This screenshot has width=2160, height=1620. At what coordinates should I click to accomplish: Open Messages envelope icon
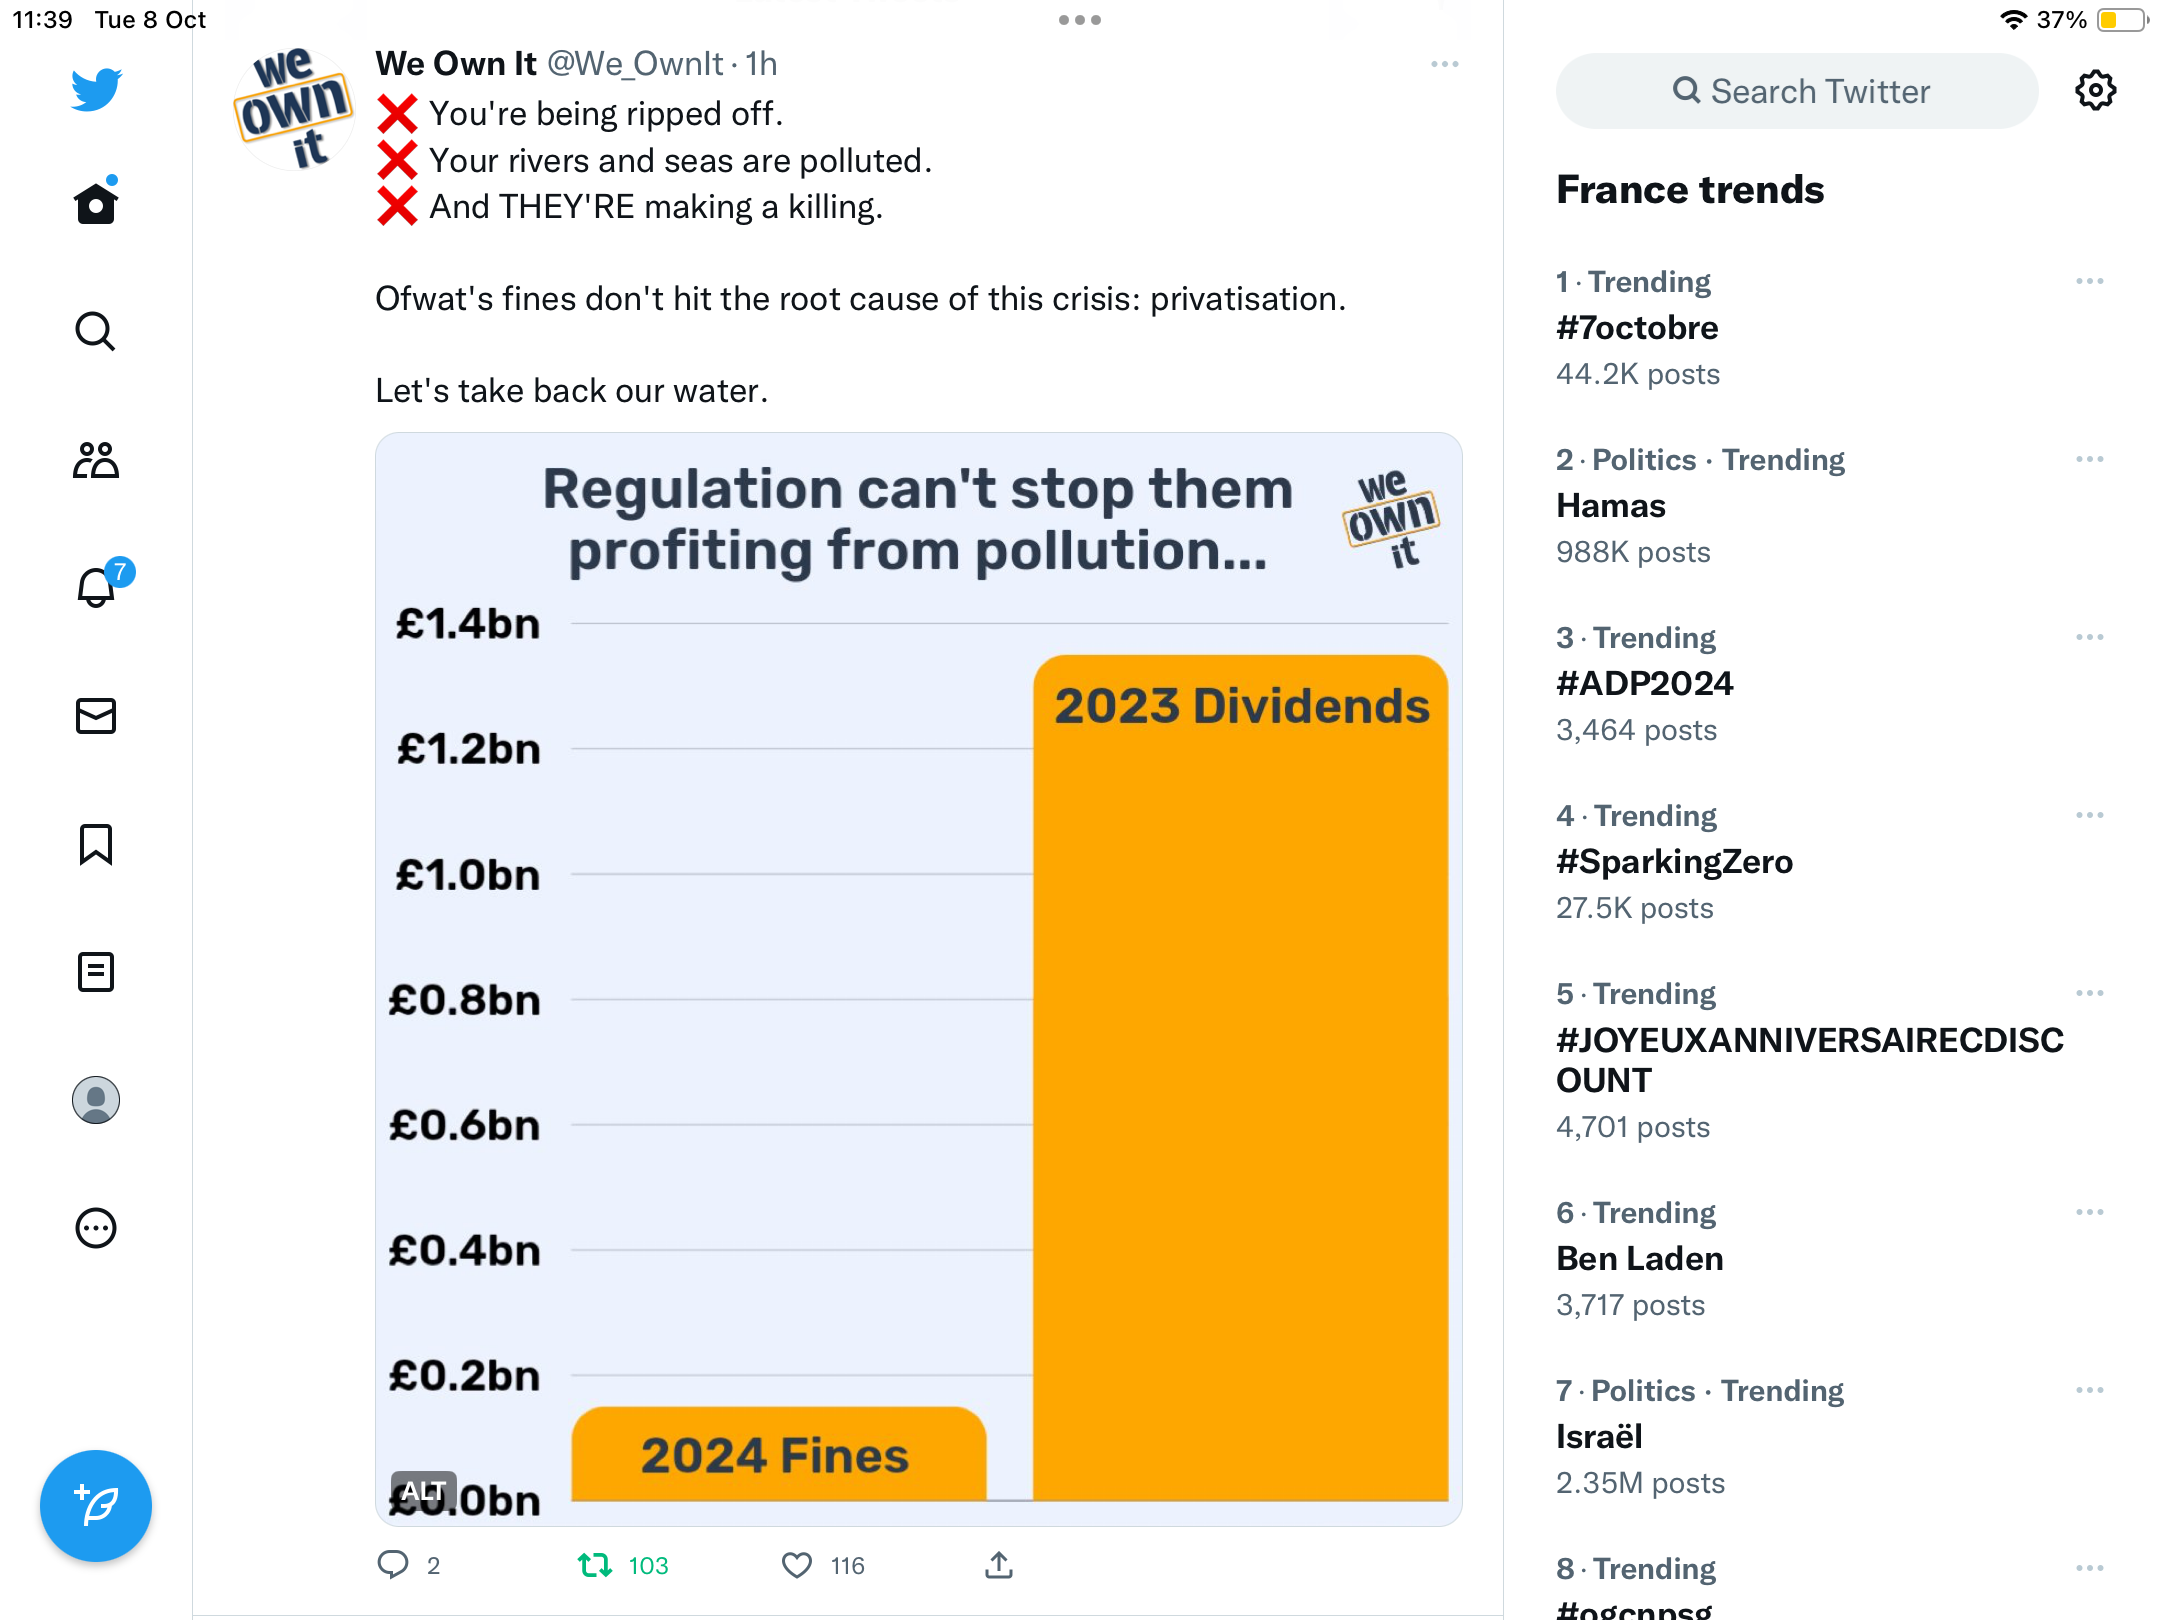point(96,716)
